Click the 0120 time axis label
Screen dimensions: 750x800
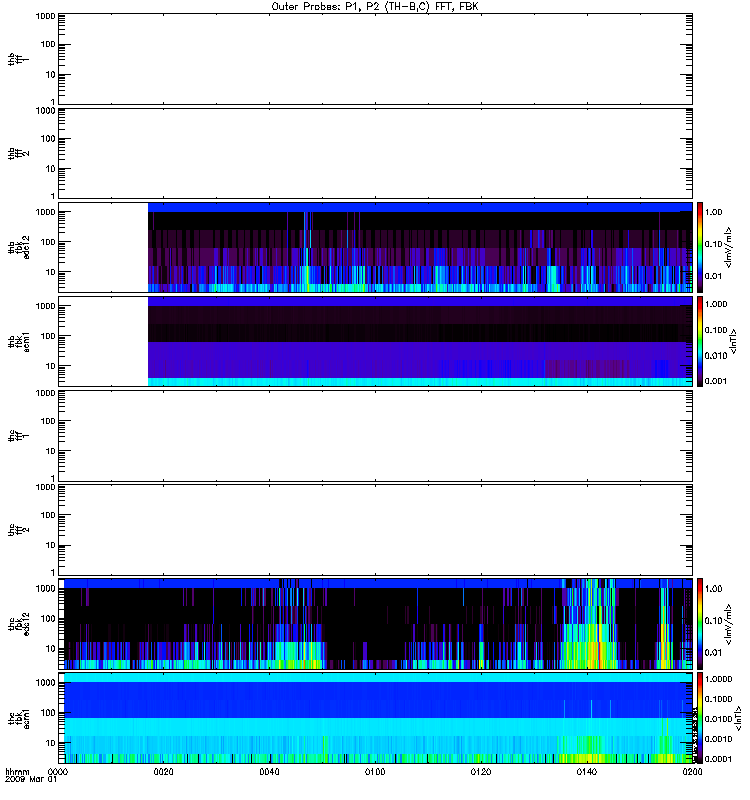point(481,772)
